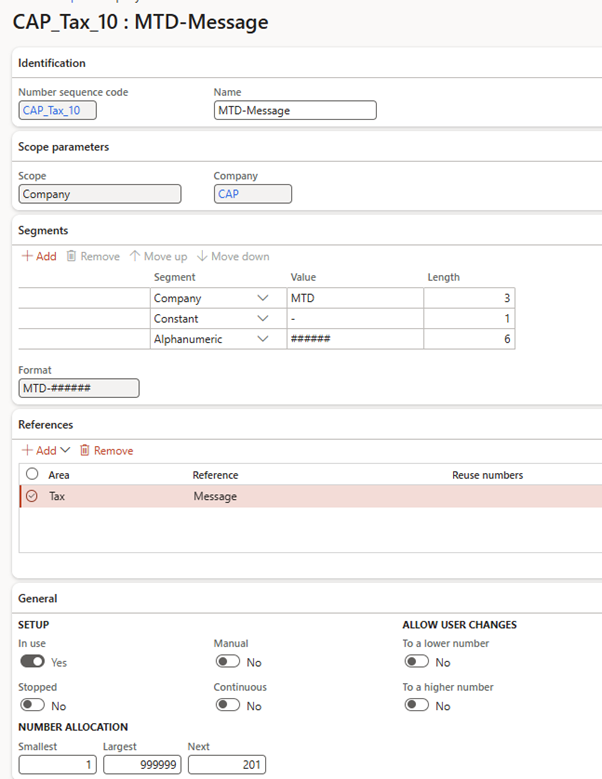Click the Length column header
This screenshot has width=602, height=779.
pos(444,277)
